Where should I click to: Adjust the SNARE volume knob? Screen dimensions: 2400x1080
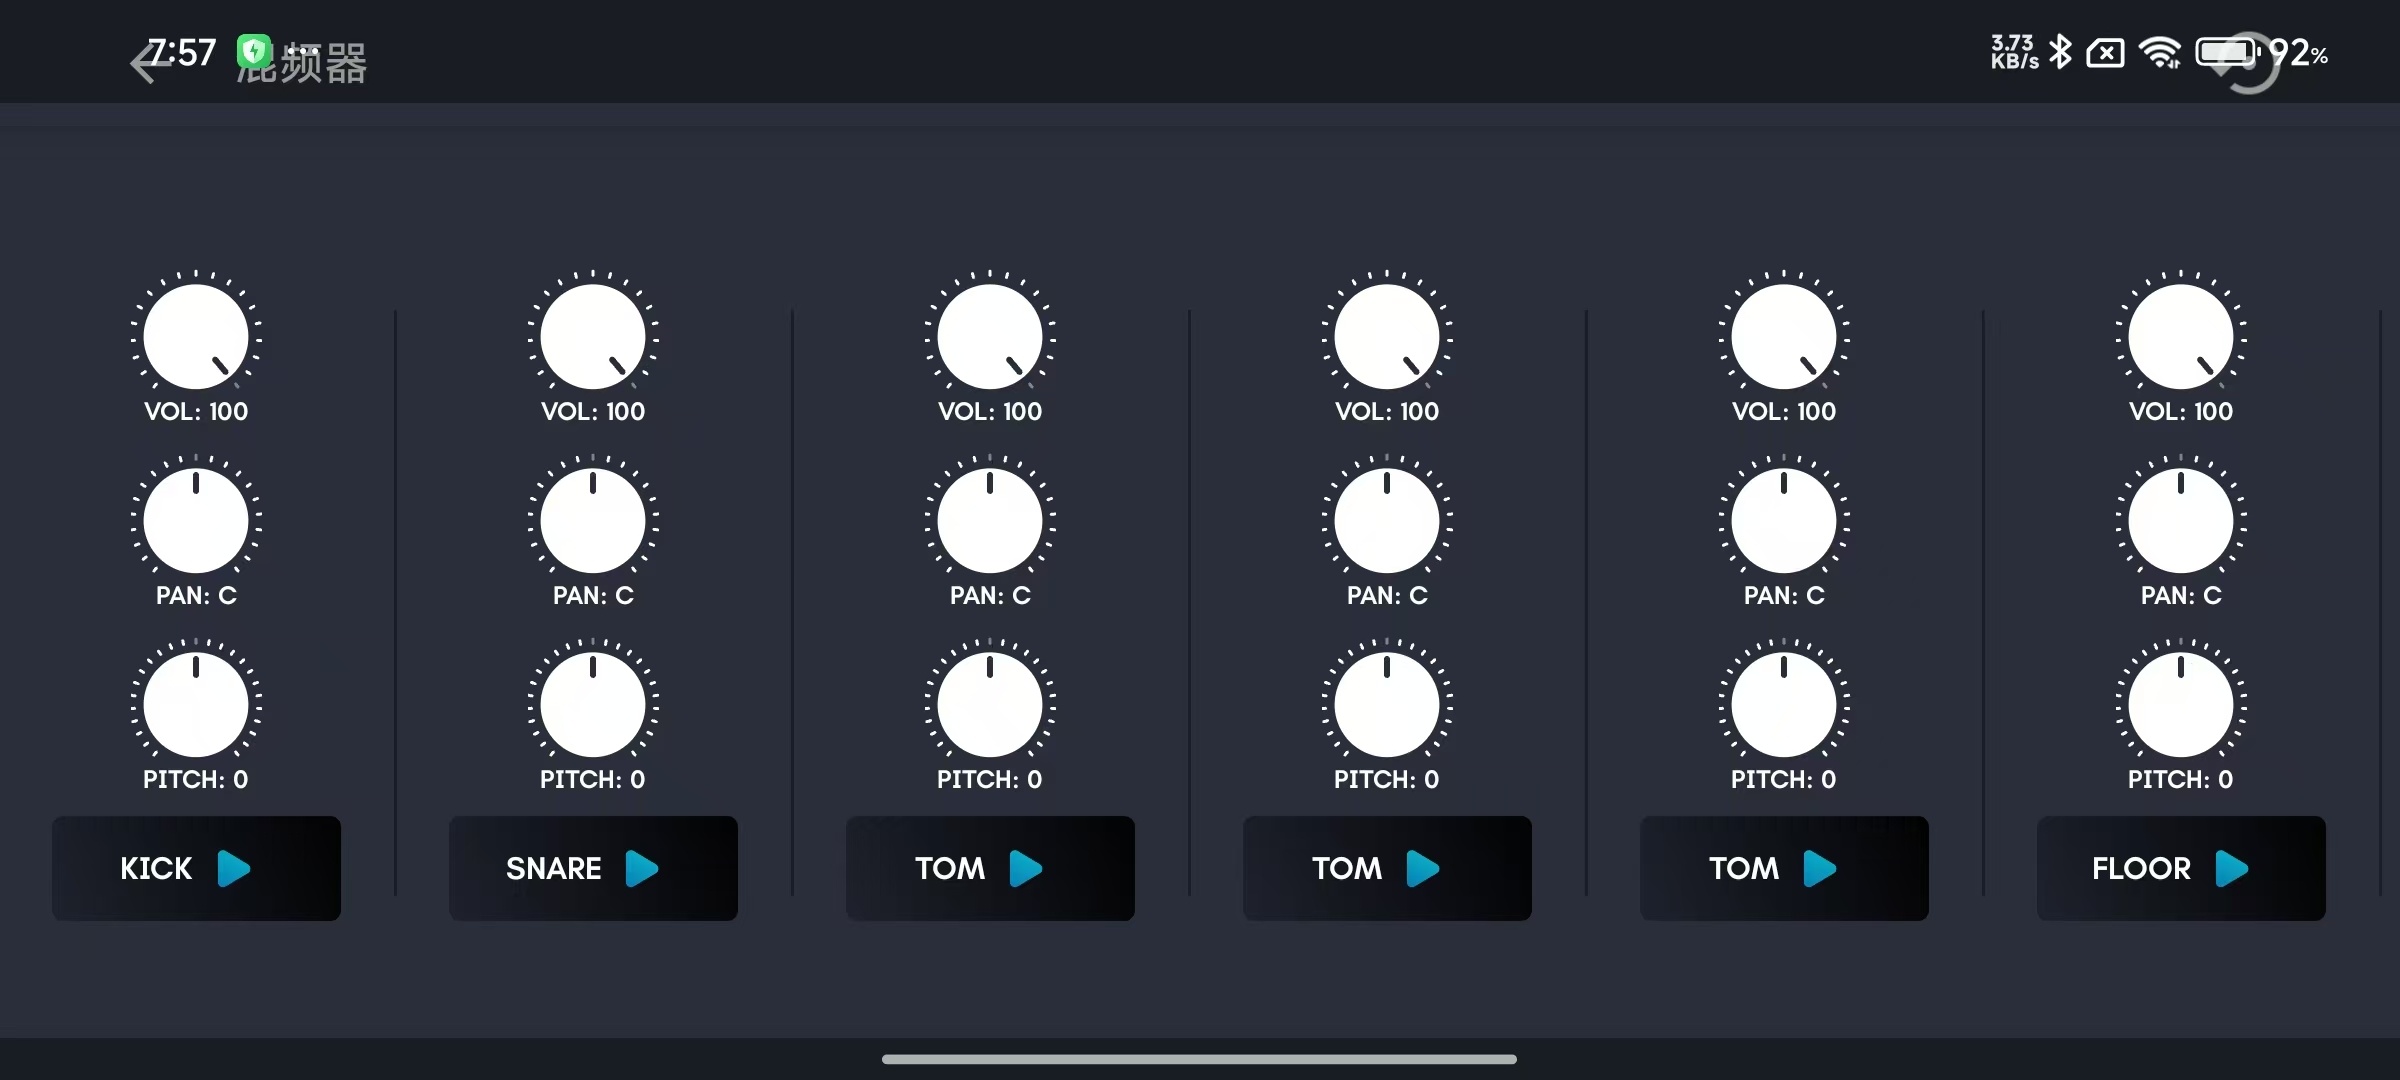tap(593, 336)
